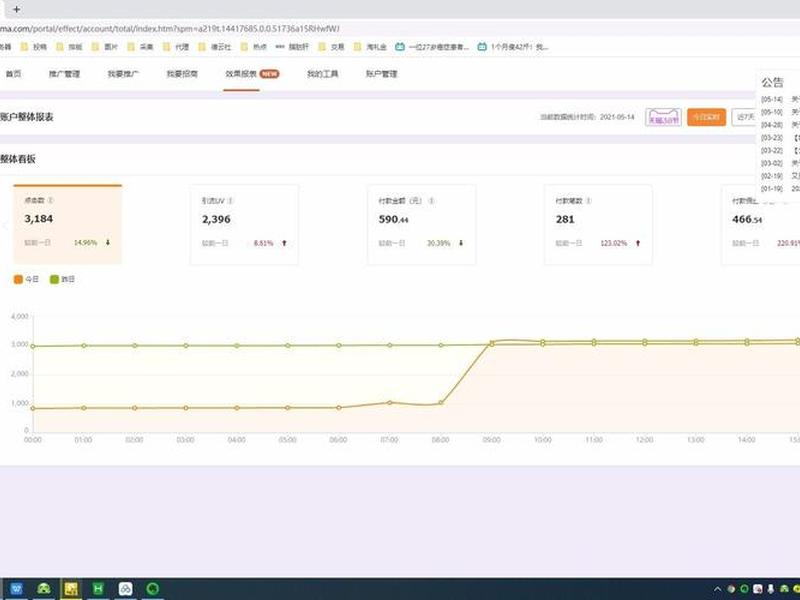Open the 淘礼金 bookmark folder
The width and height of the screenshot is (800, 600).
coord(371,47)
